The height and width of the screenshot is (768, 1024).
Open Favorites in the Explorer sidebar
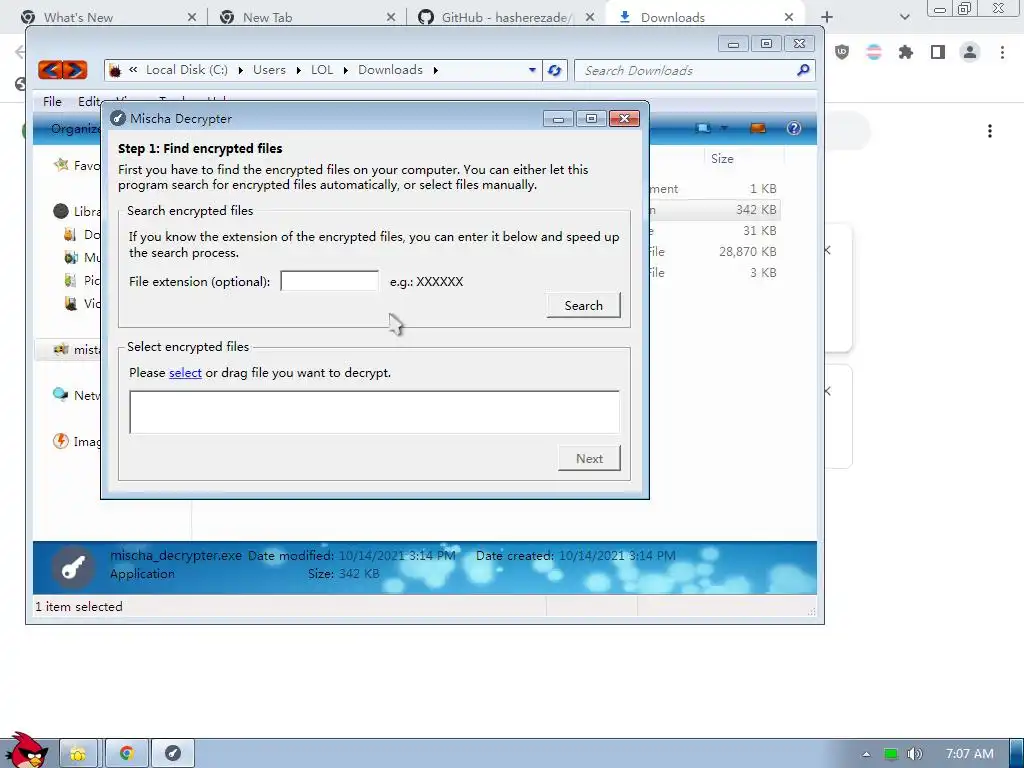coord(77,165)
